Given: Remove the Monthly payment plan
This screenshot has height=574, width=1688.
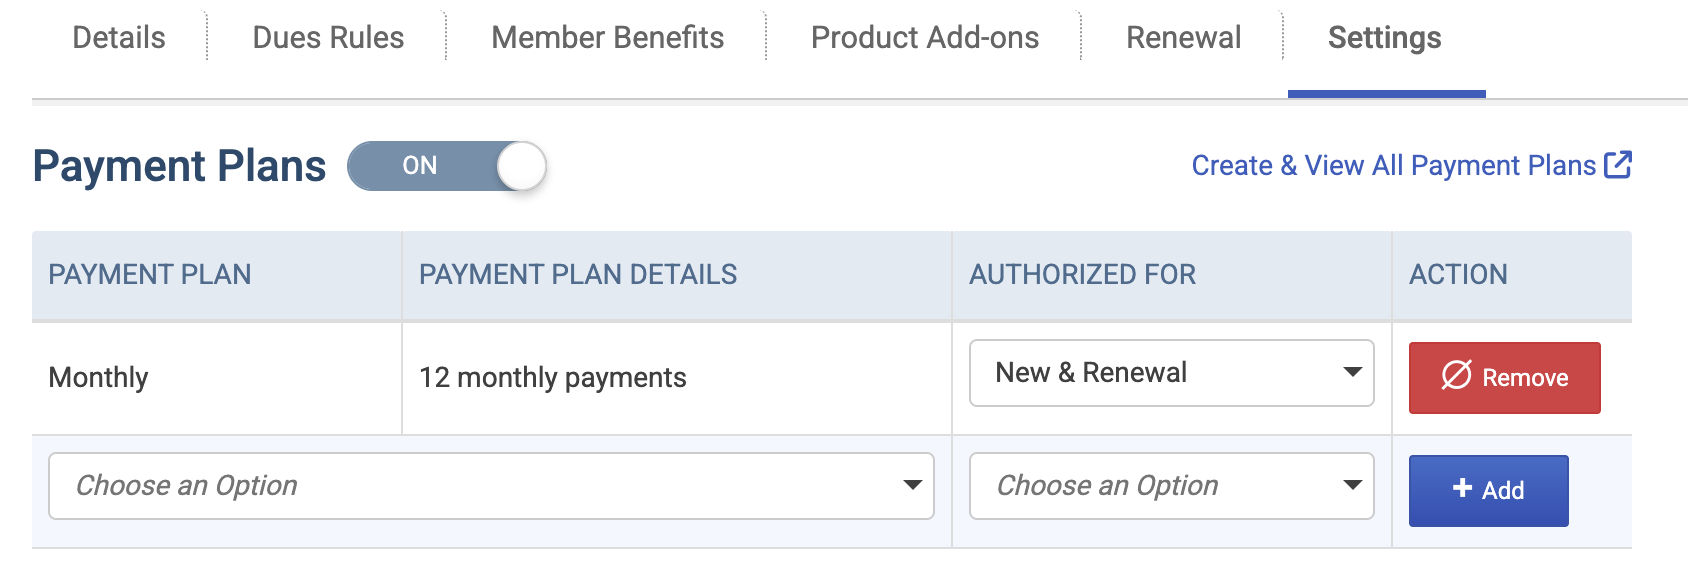Looking at the screenshot, I should pyautogui.click(x=1505, y=378).
